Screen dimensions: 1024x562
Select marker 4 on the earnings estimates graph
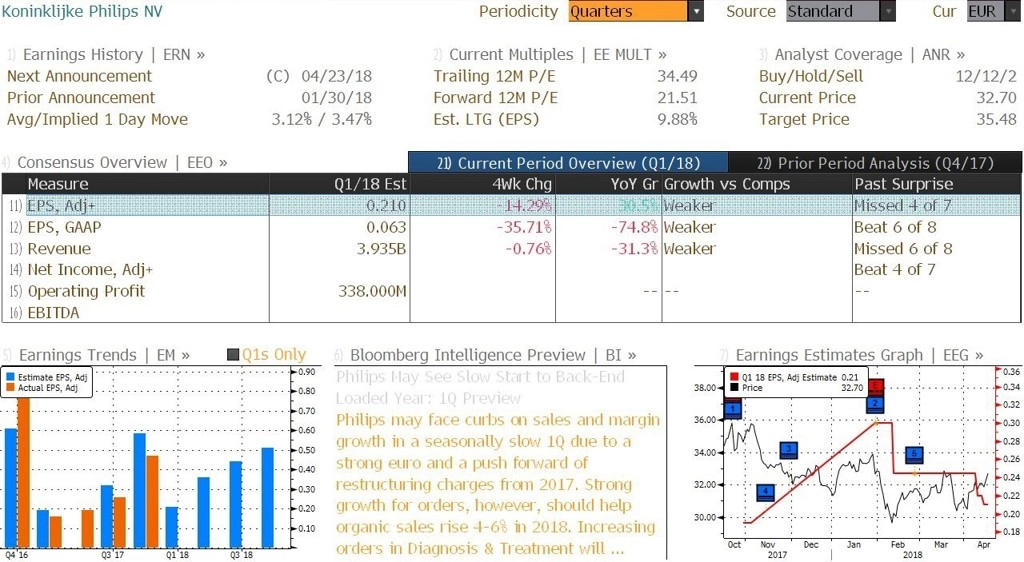tap(765, 492)
